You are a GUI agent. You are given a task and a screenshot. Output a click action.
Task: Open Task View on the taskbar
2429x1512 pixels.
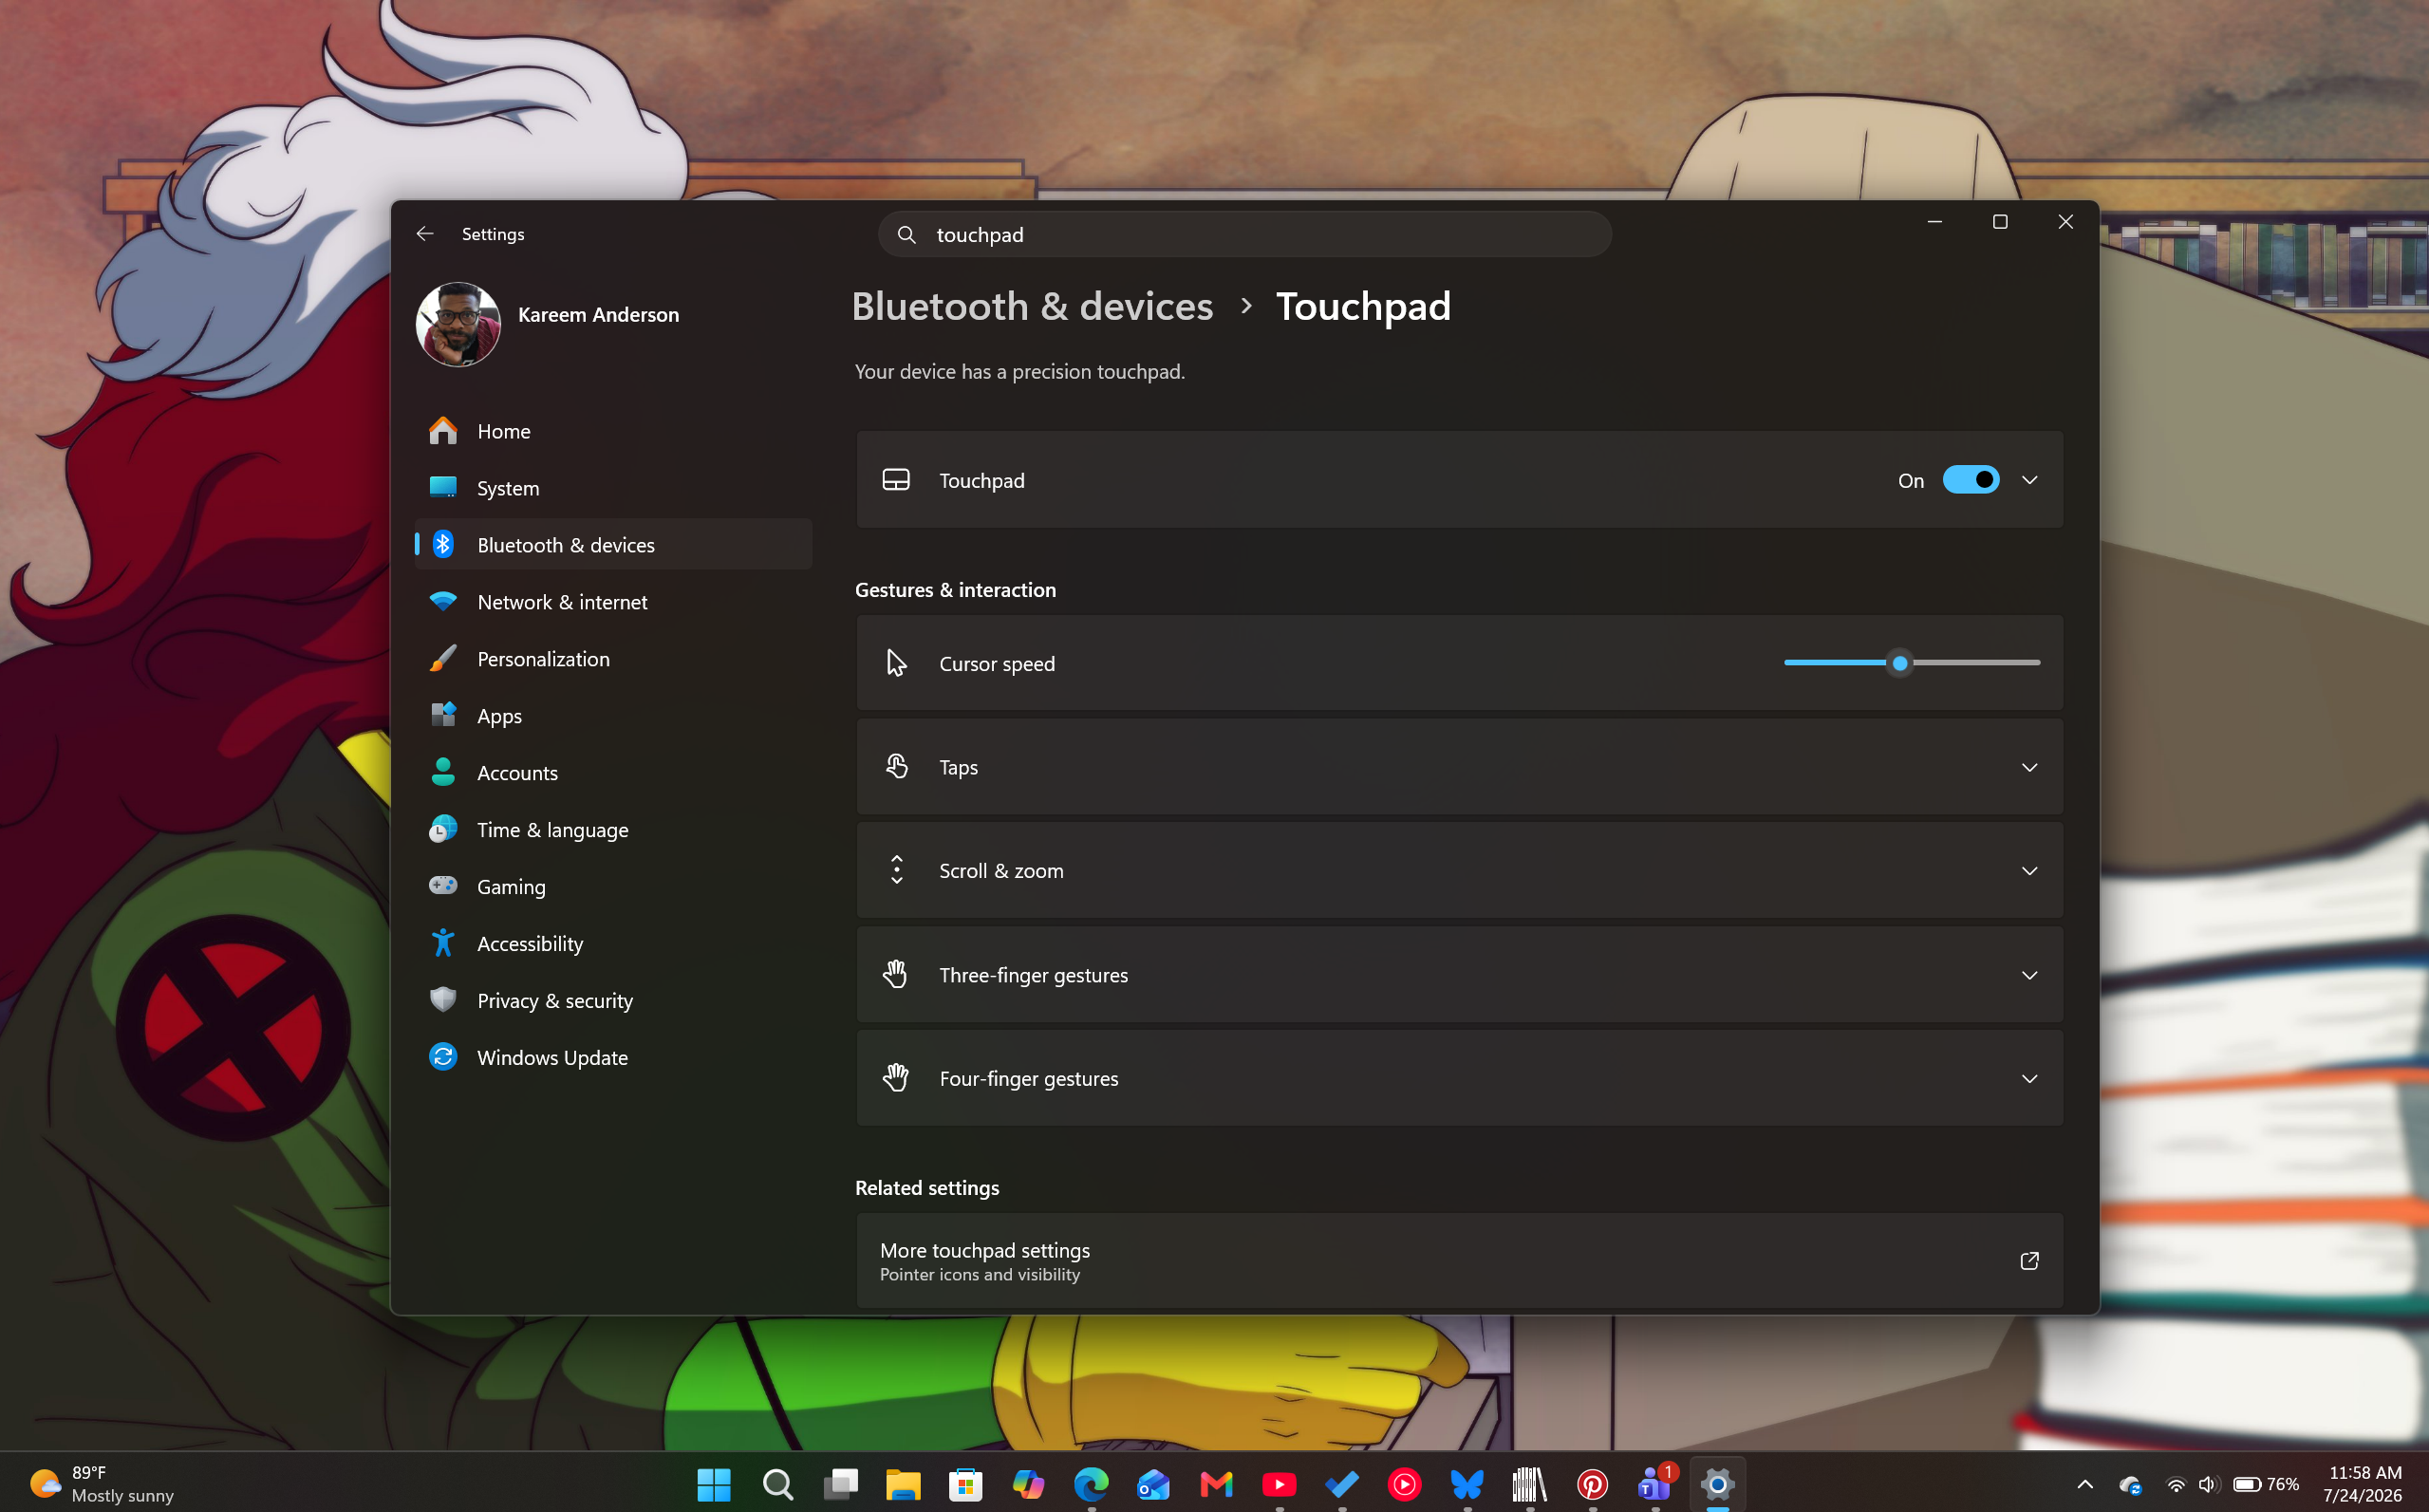click(840, 1485)
